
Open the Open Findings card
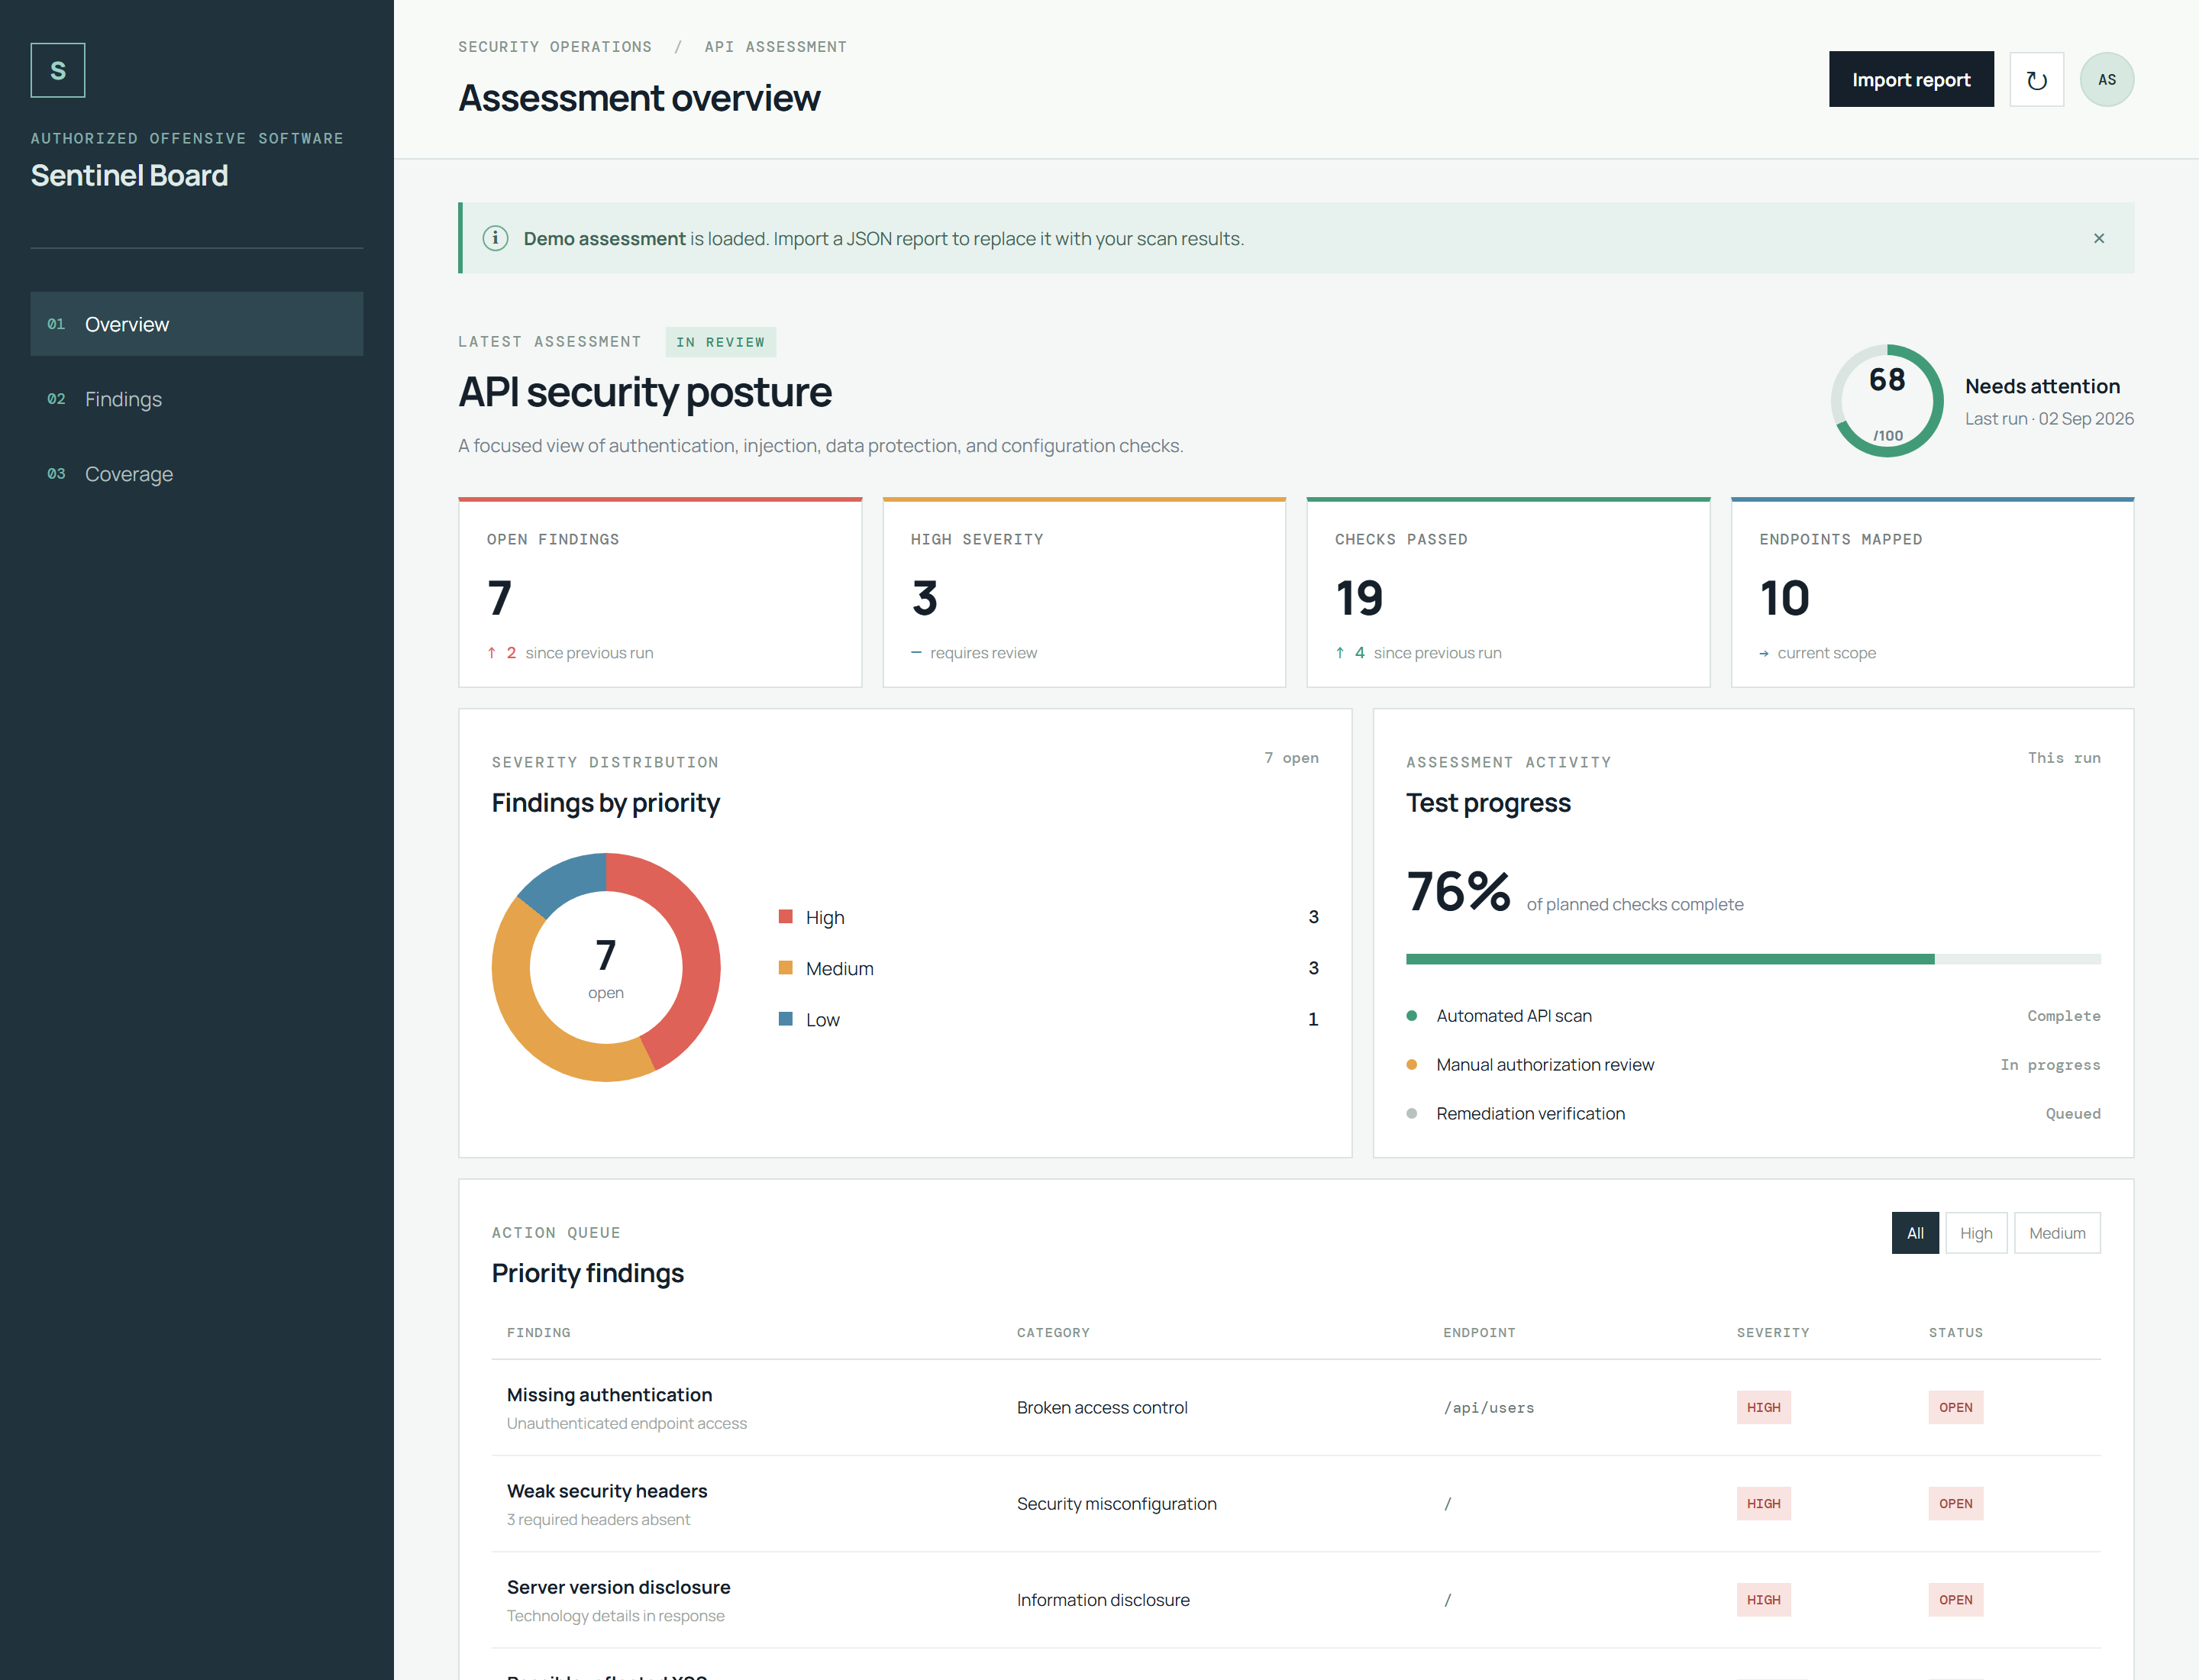point(659,592)
